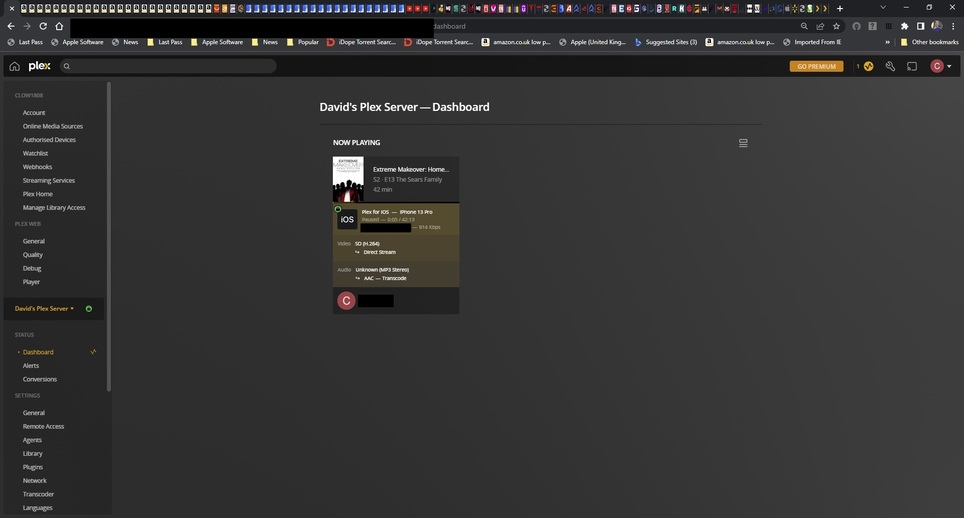Viewport: 964px width, 518px height.
Task: Click the green server status indicator
Action: pos(89,308)
